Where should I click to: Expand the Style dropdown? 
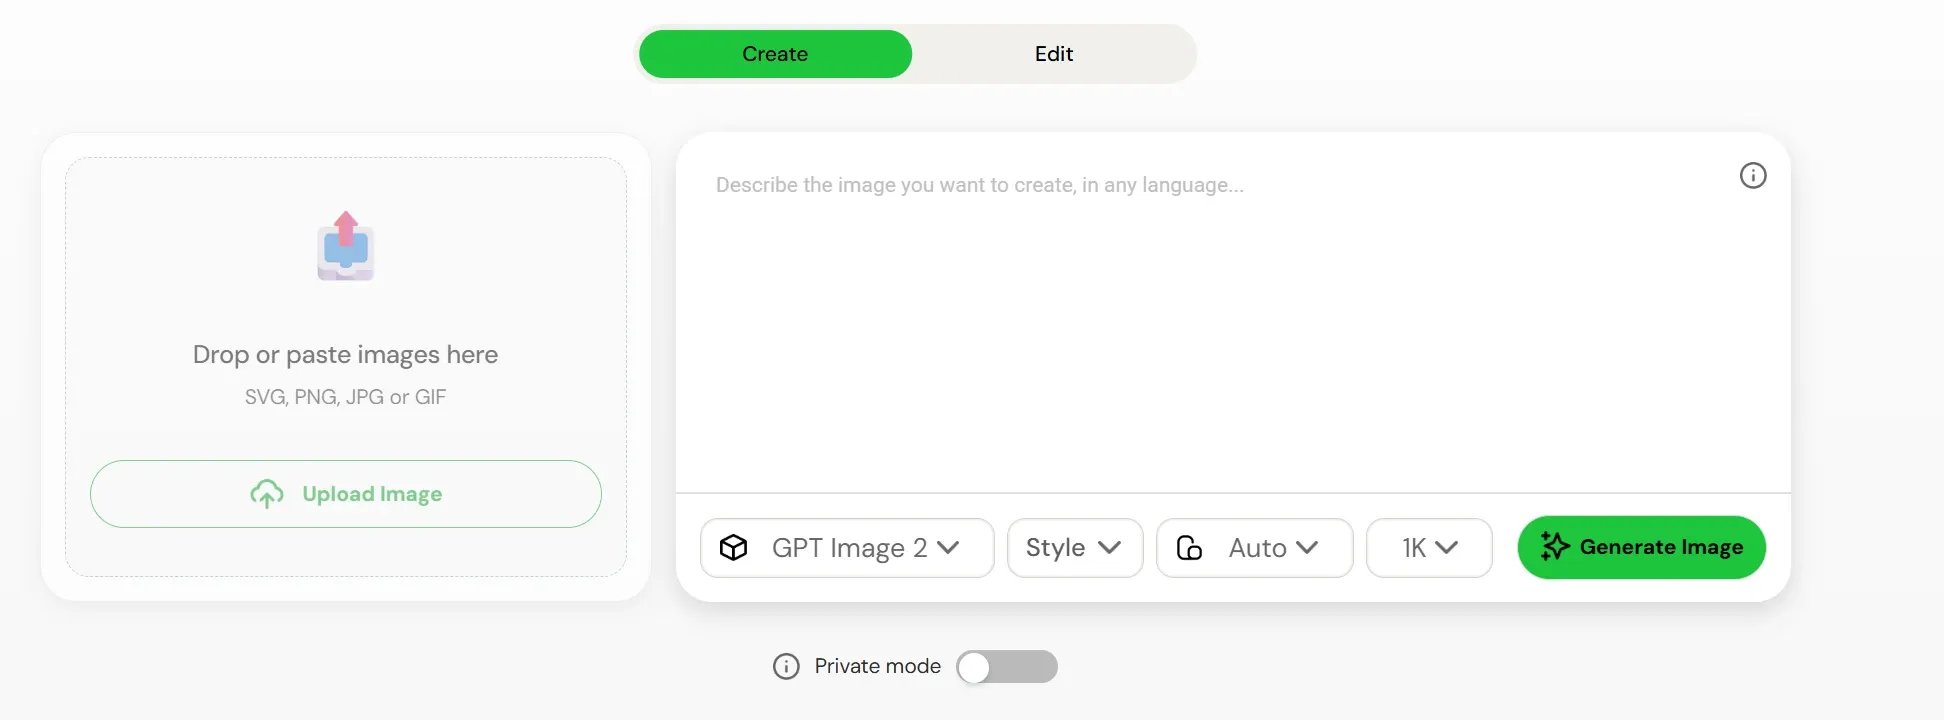coord(1075,548)
